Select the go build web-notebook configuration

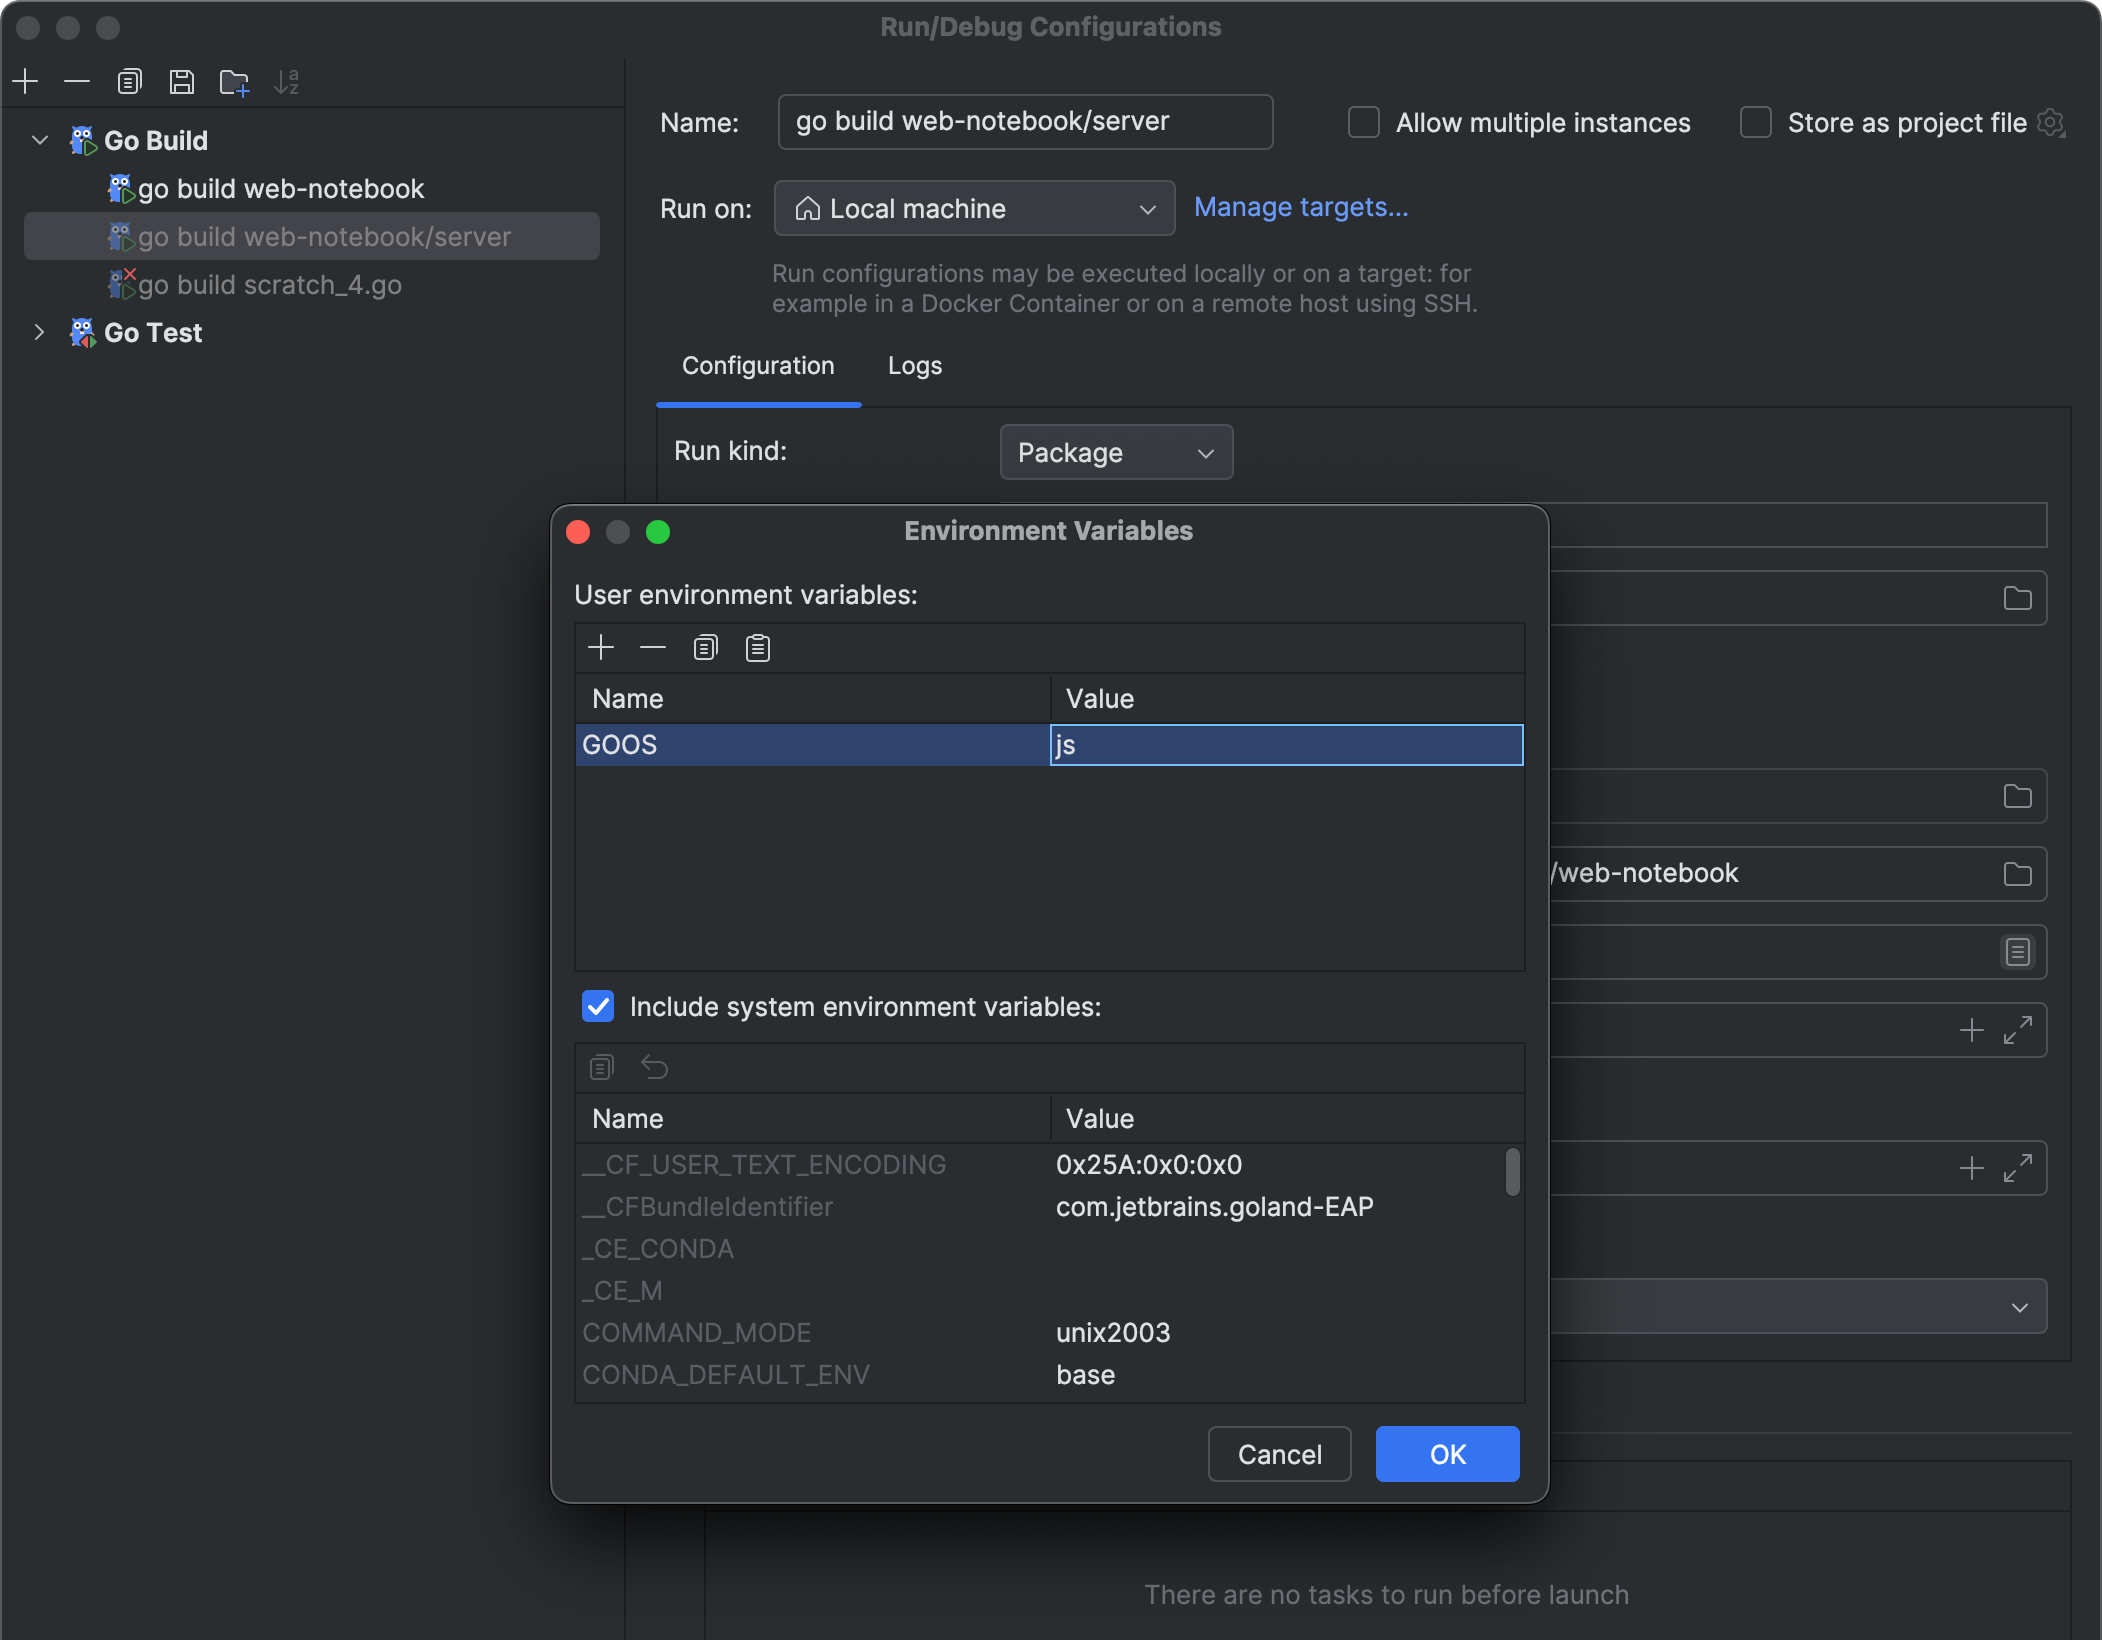(280, 188)
